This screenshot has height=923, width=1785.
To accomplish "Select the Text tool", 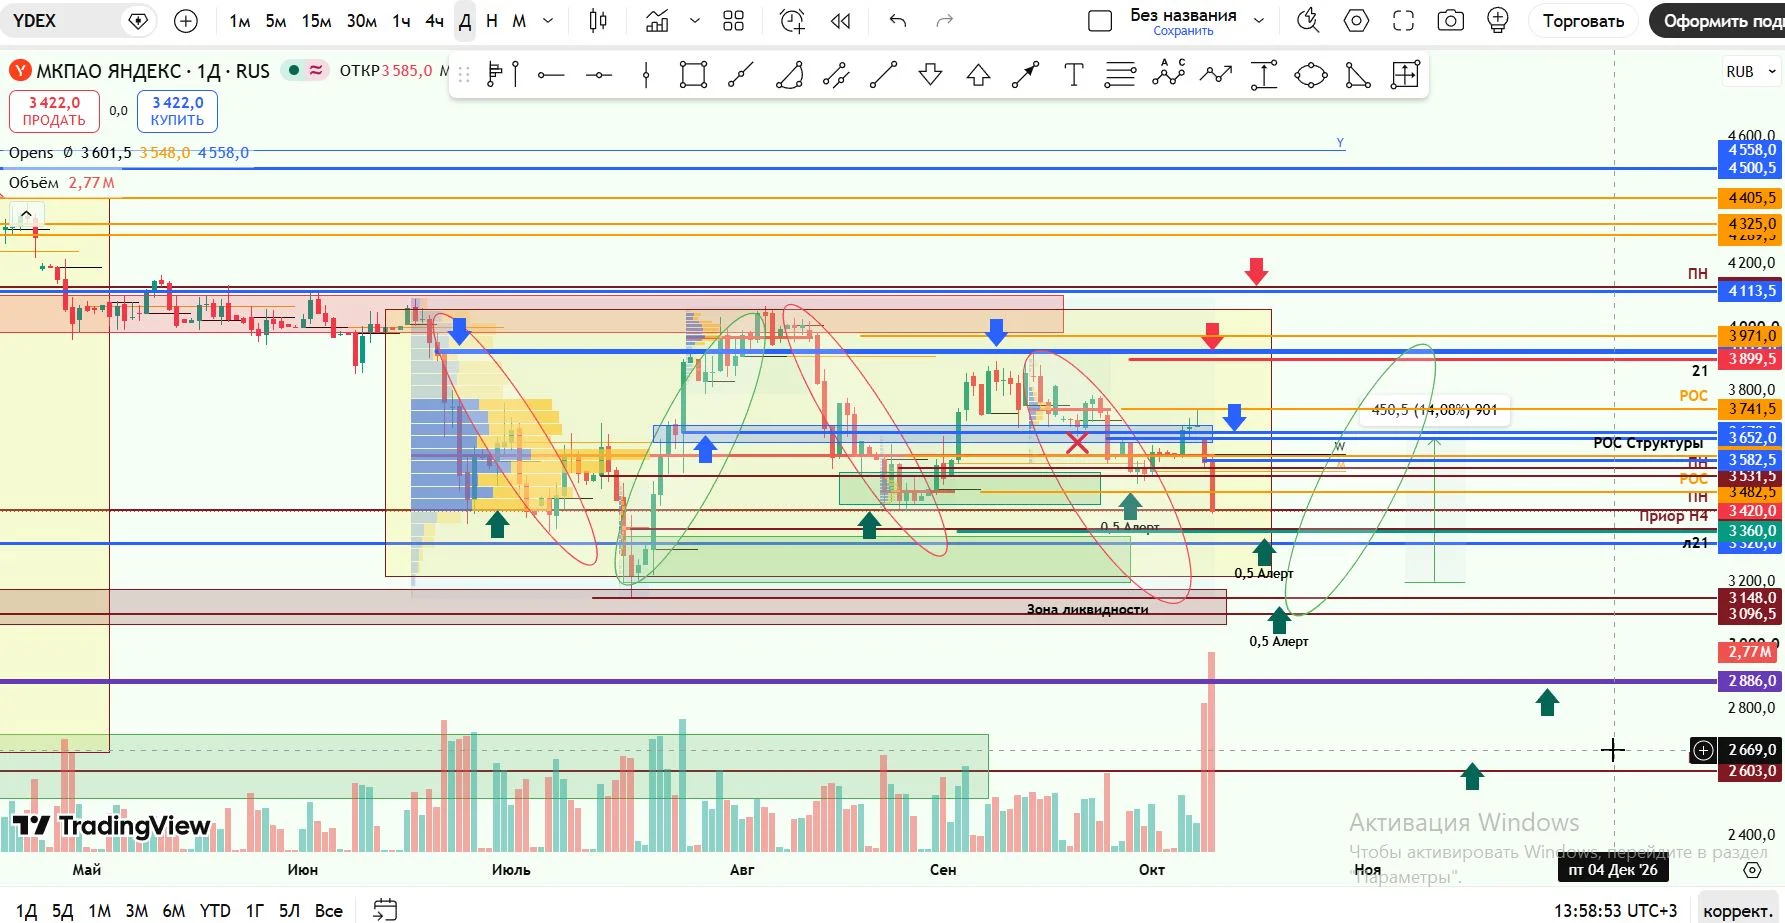I will tap(1073, 74).
